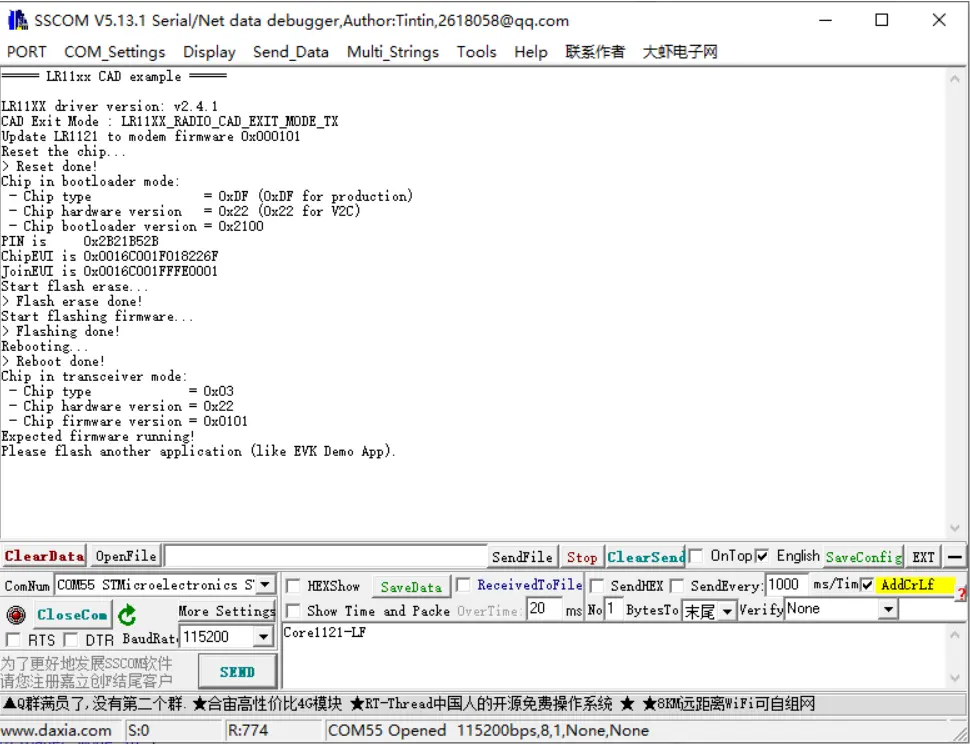Image resolution: width=970 pixels, height=744 pixels.
Task: Click the scroll down arrow of output area
Action: [955, 528]
